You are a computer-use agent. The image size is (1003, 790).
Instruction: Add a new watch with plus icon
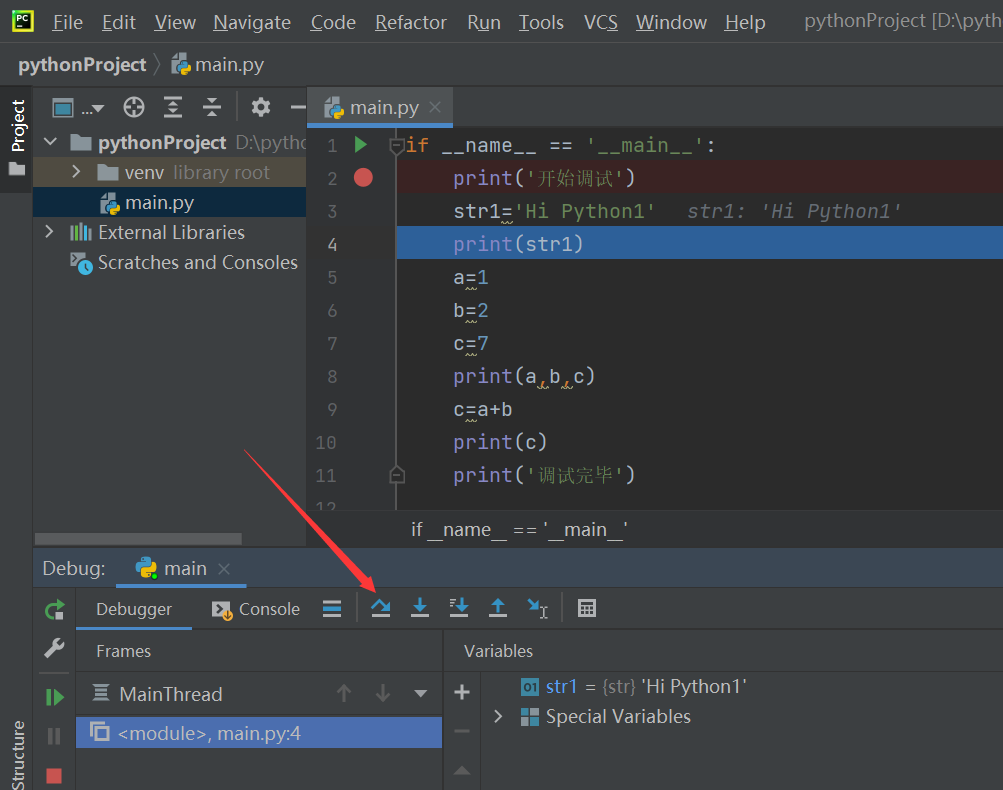[462, 692]
